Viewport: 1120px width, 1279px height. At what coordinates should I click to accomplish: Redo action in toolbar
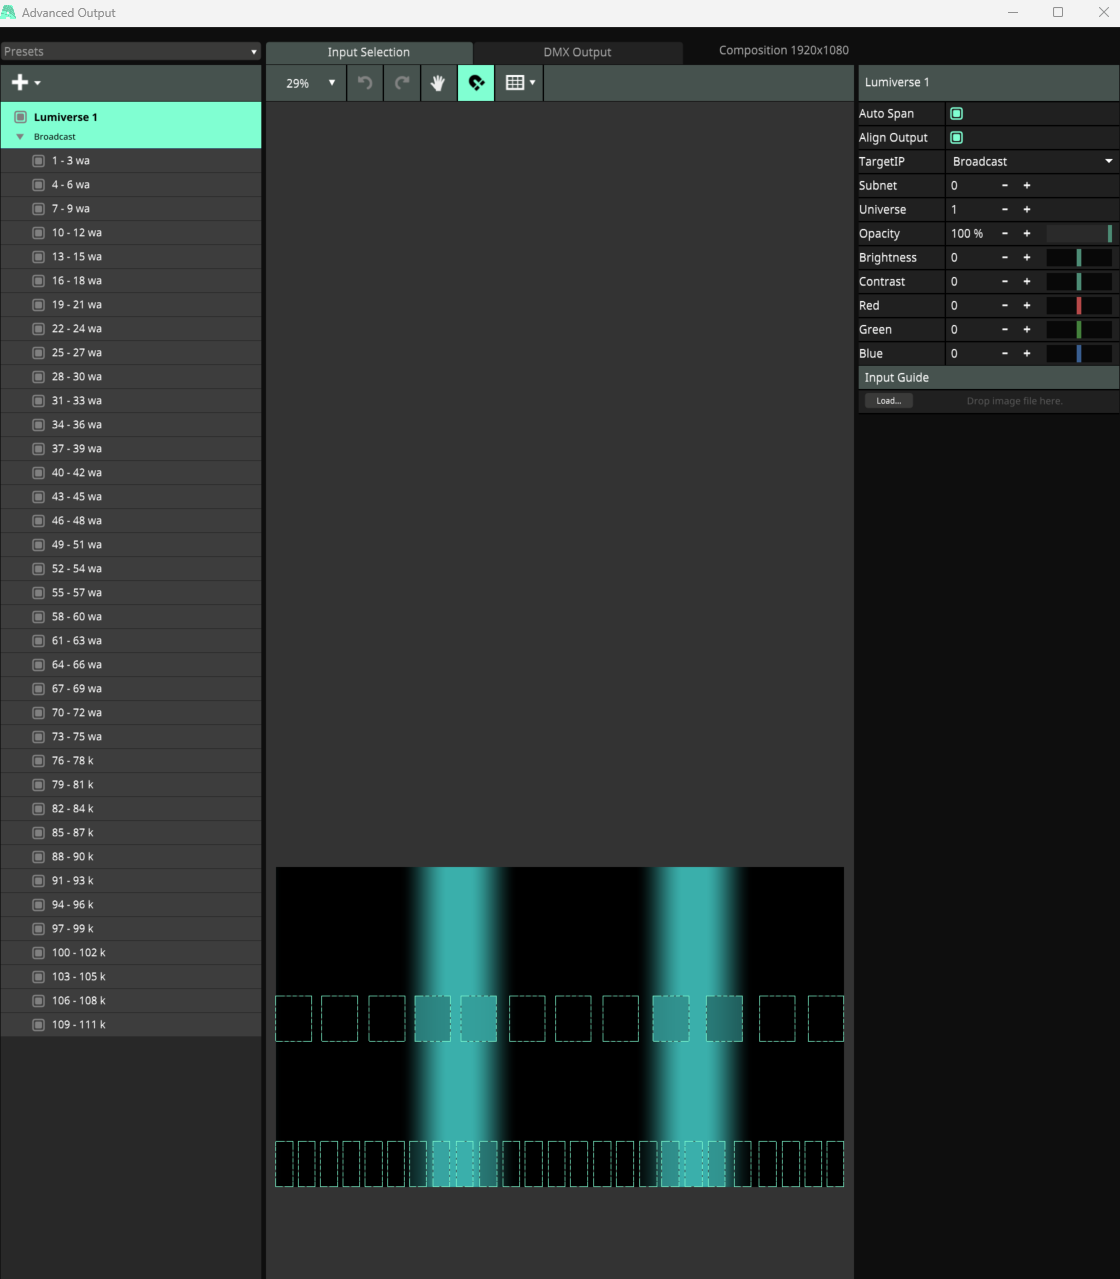tap(402, 83)
